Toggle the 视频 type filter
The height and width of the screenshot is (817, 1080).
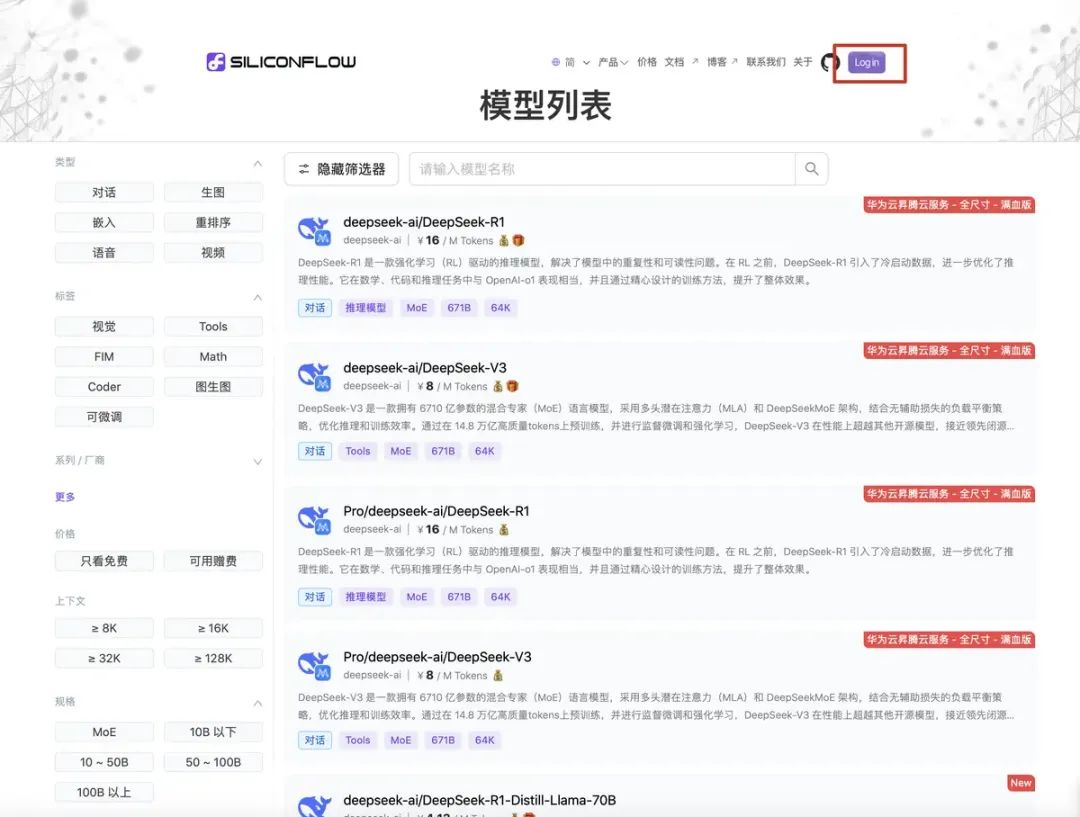tap(213, 253)
